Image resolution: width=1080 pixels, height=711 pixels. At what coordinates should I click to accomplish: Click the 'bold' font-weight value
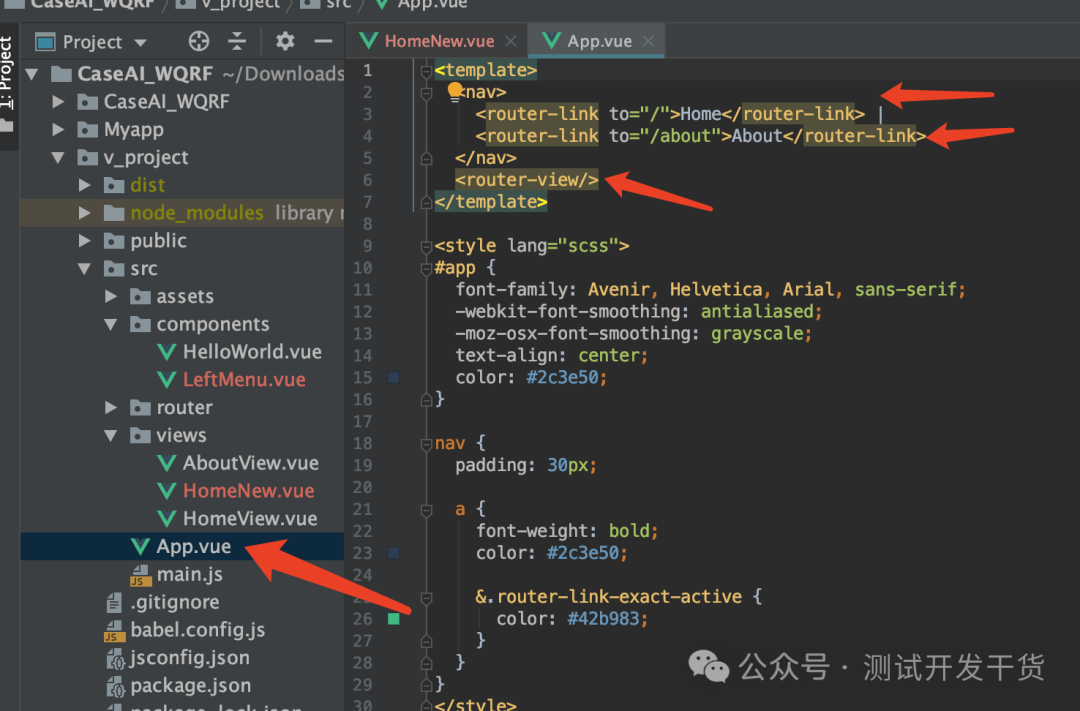pyautogui.click(x=629, y=531)
